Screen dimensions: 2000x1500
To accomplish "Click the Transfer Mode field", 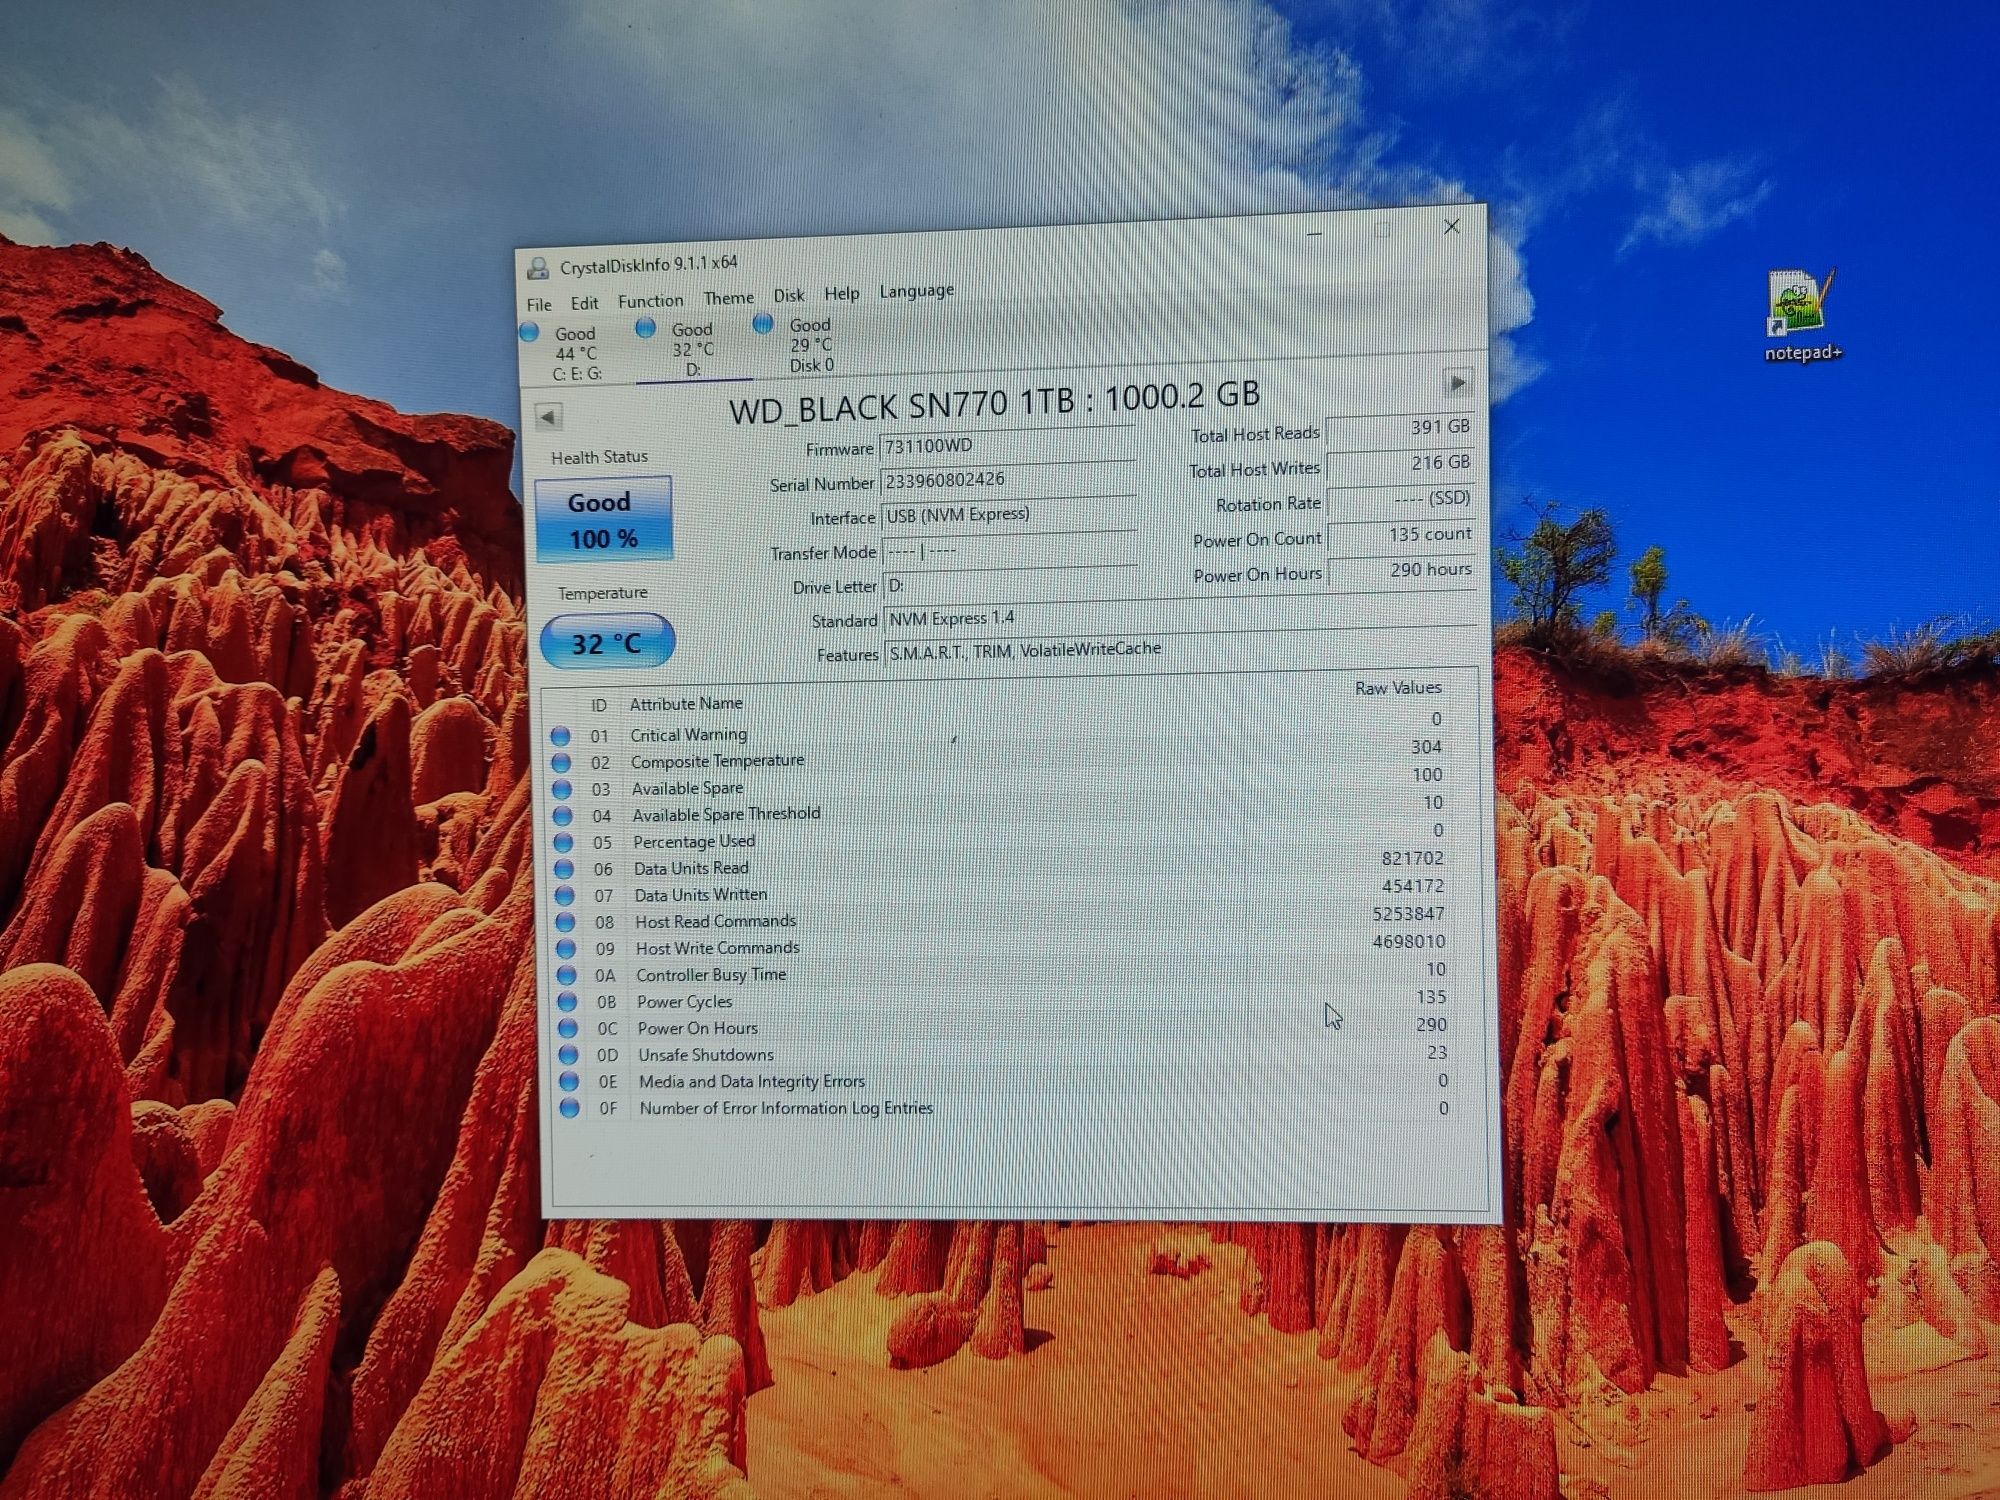I will point(1009,550).
